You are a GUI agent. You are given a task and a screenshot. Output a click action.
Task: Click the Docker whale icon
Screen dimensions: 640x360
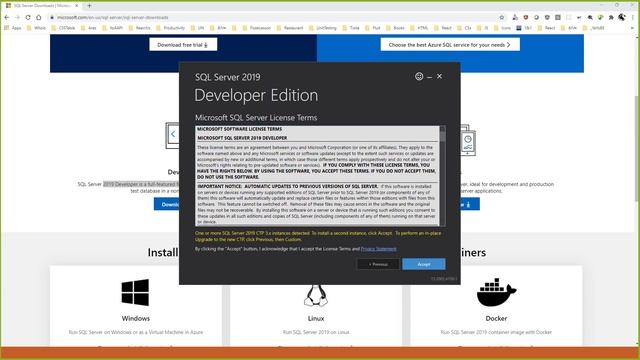496,292
